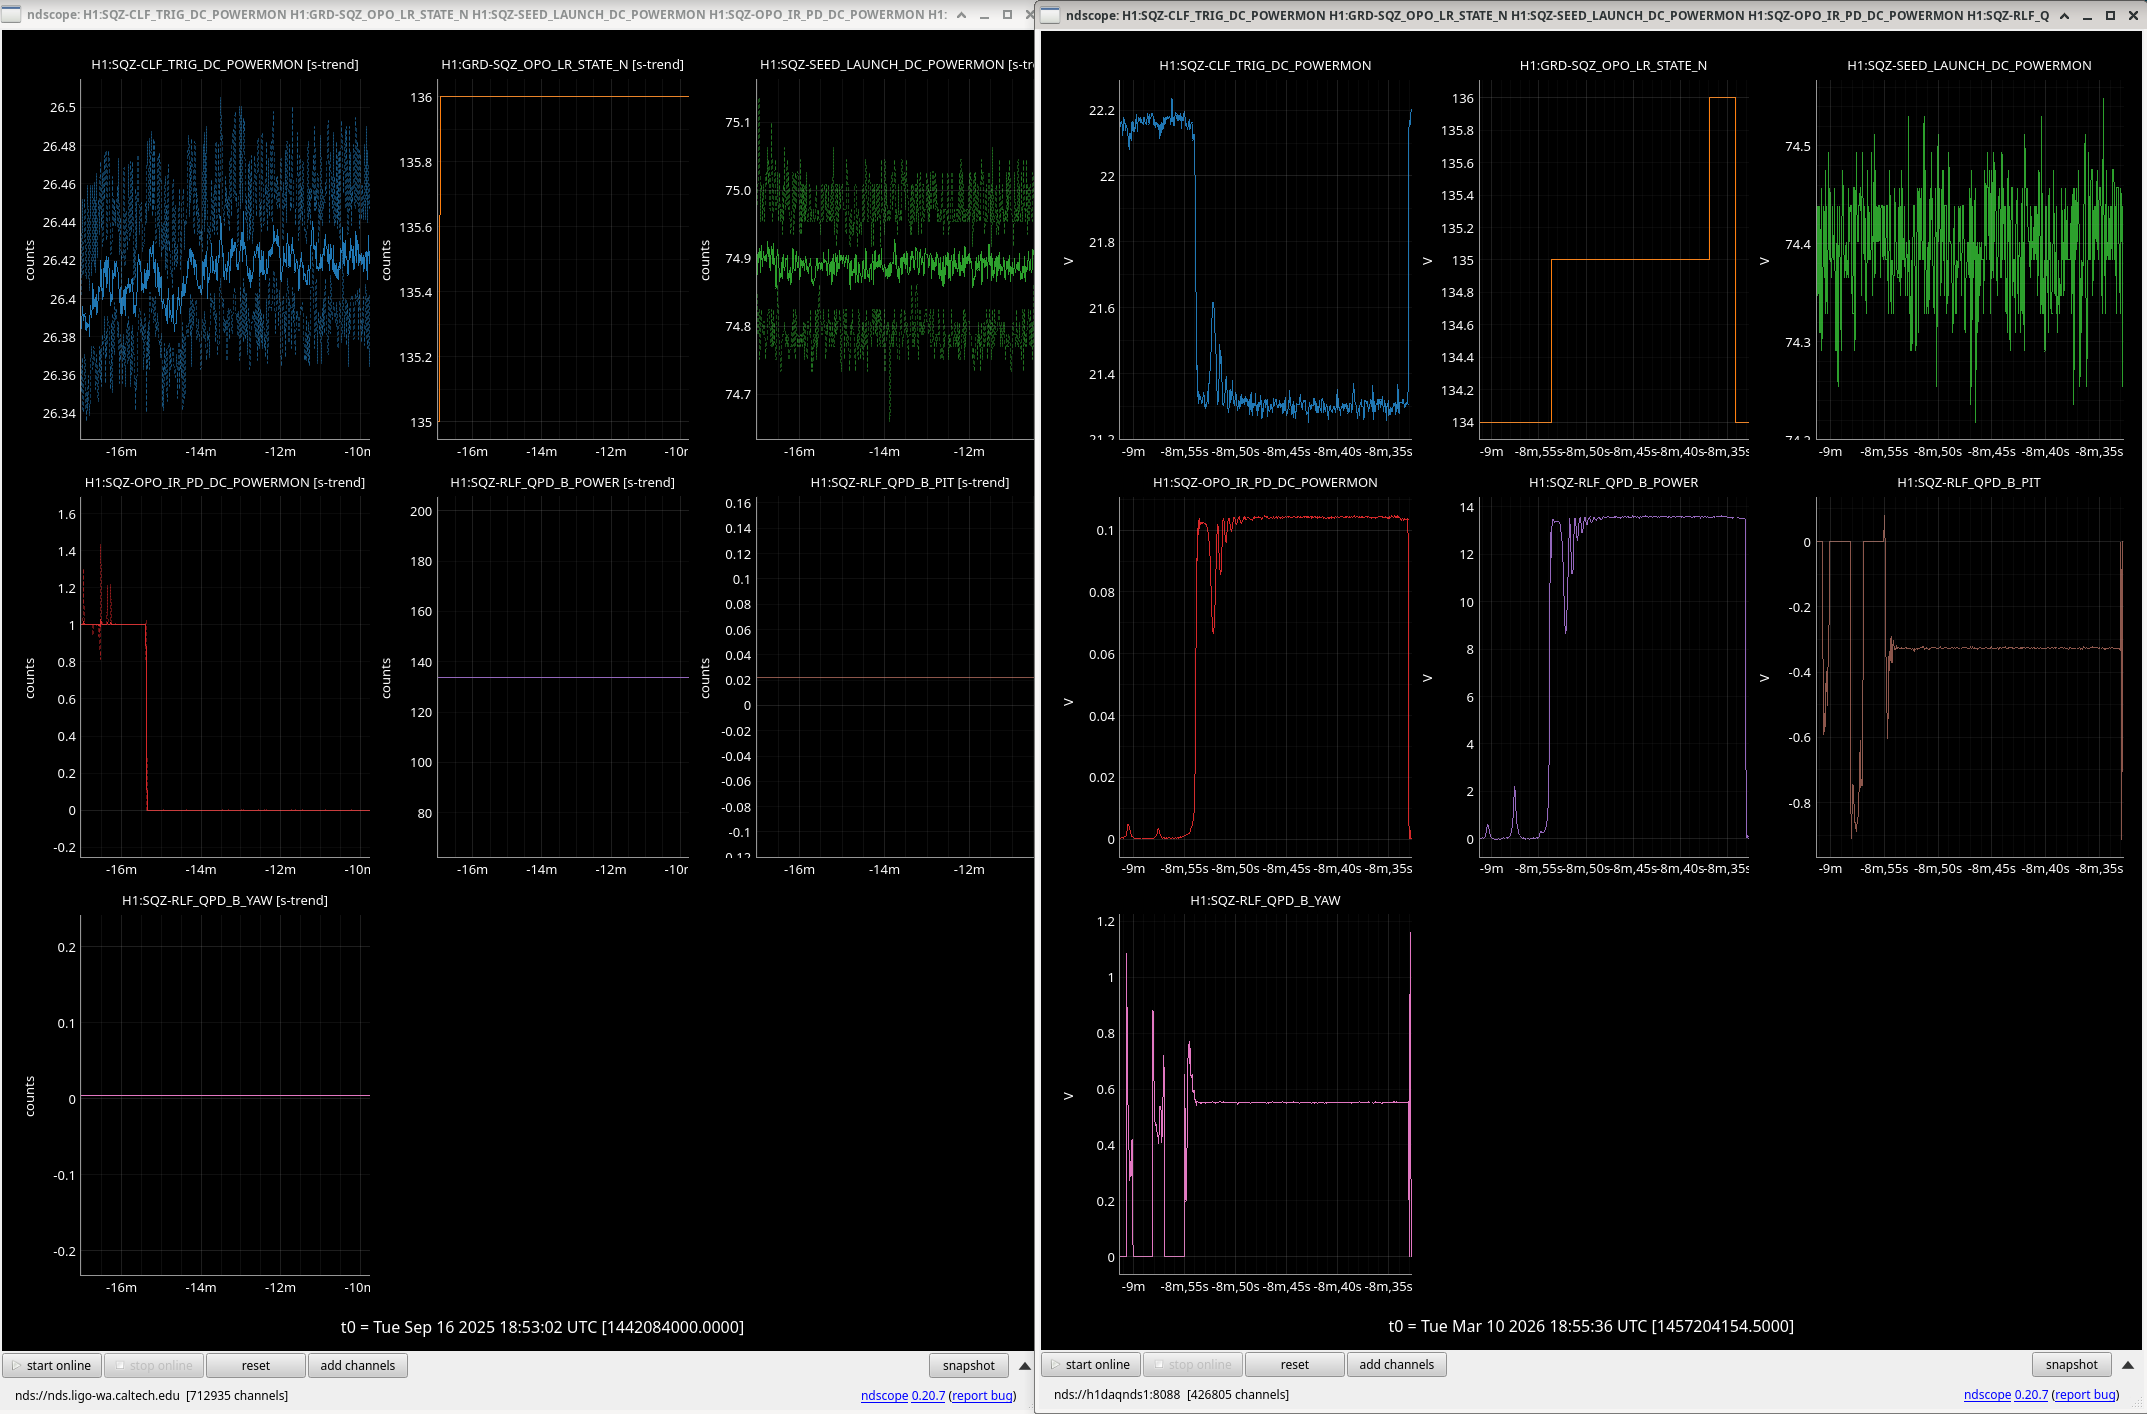Click the left window's title bar icon
Image resolution: width=2147 pixels, height=1414 pixels.
tap(11, 15)
